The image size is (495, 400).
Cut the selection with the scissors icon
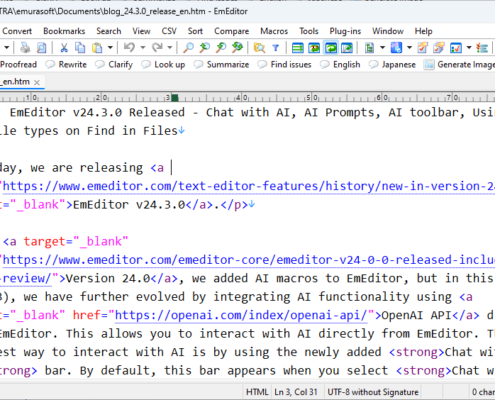click(x=64, y=48)
